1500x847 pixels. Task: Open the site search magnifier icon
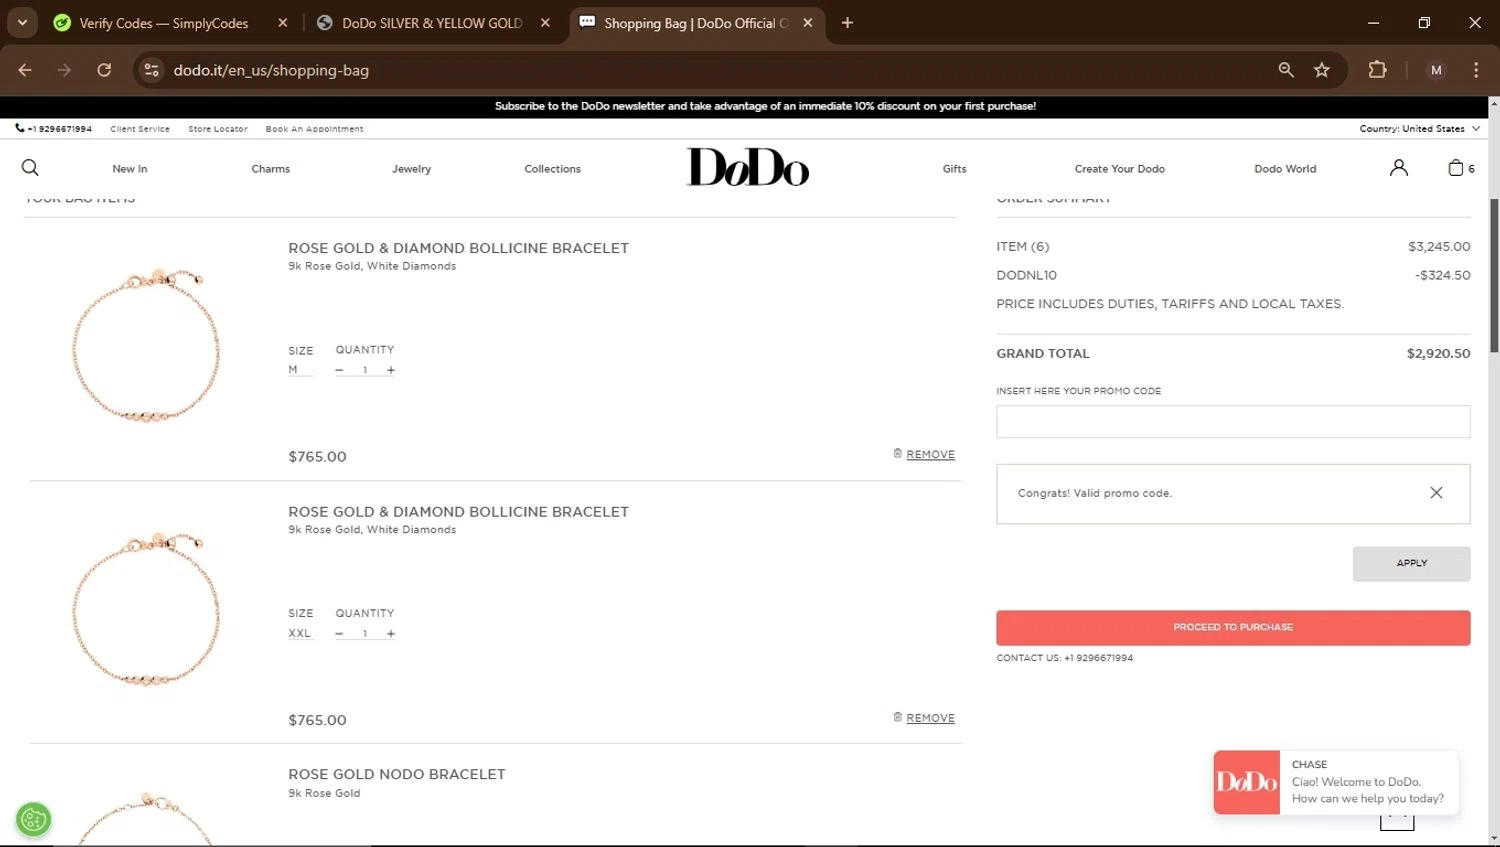coord(30,168)
